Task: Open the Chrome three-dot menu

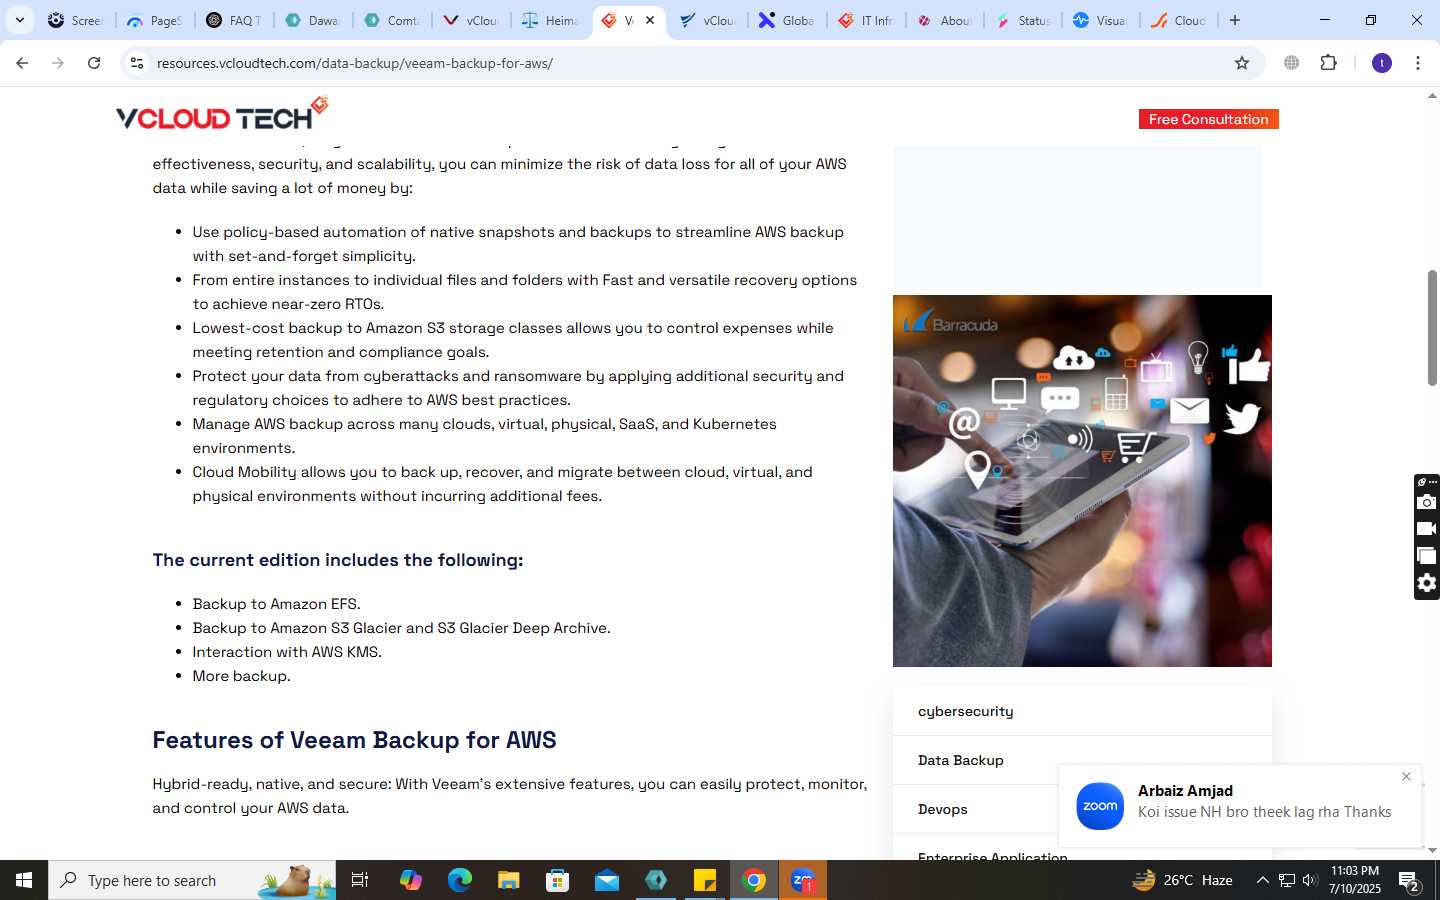Action: coord(1418,63)
